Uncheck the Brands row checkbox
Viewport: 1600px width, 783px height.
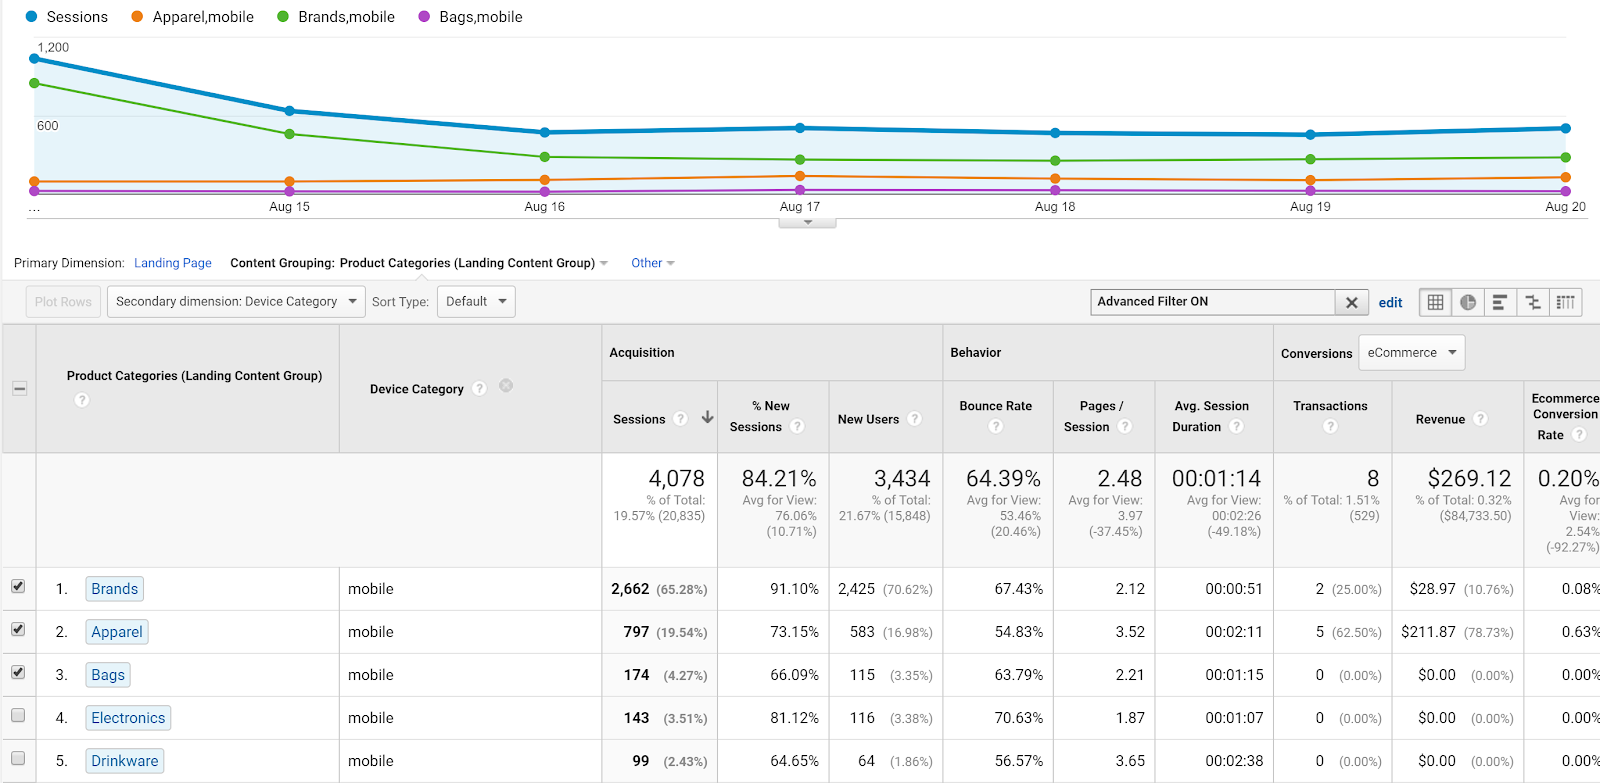point(18,586)
